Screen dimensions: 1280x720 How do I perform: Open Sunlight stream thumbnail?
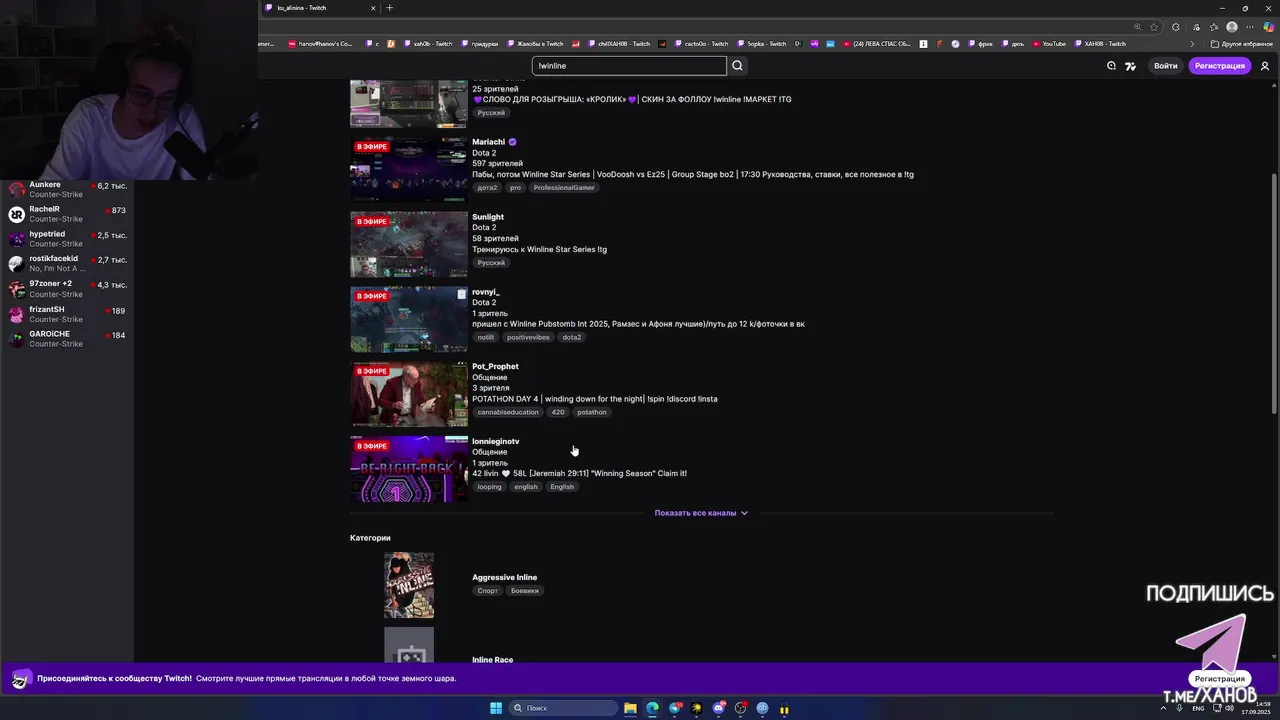pos(408,244)
